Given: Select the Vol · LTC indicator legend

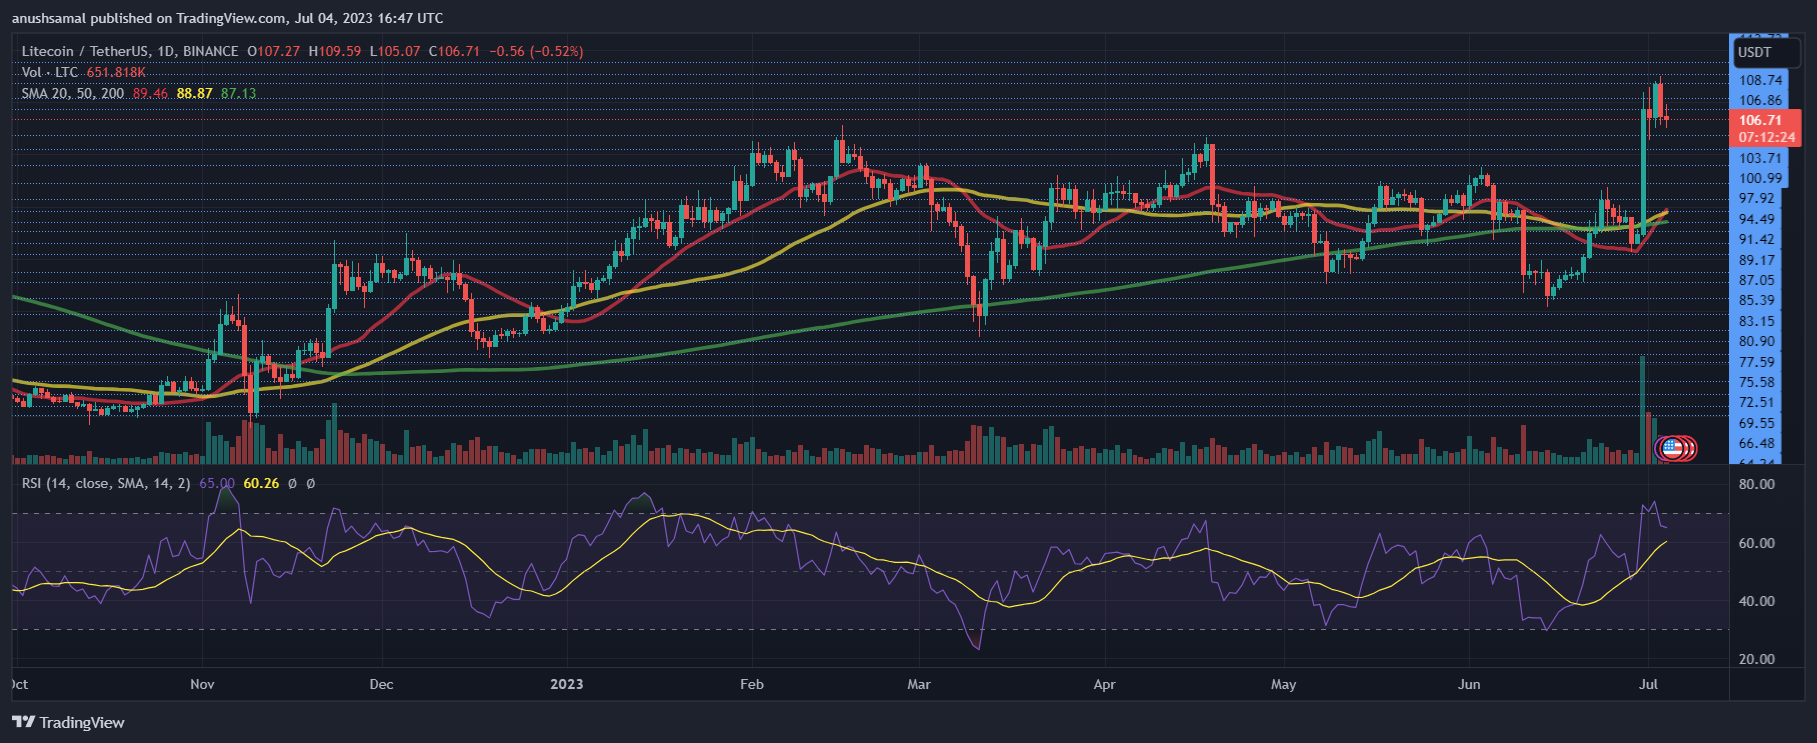Looking at the screenshot, I should point(50,72).
